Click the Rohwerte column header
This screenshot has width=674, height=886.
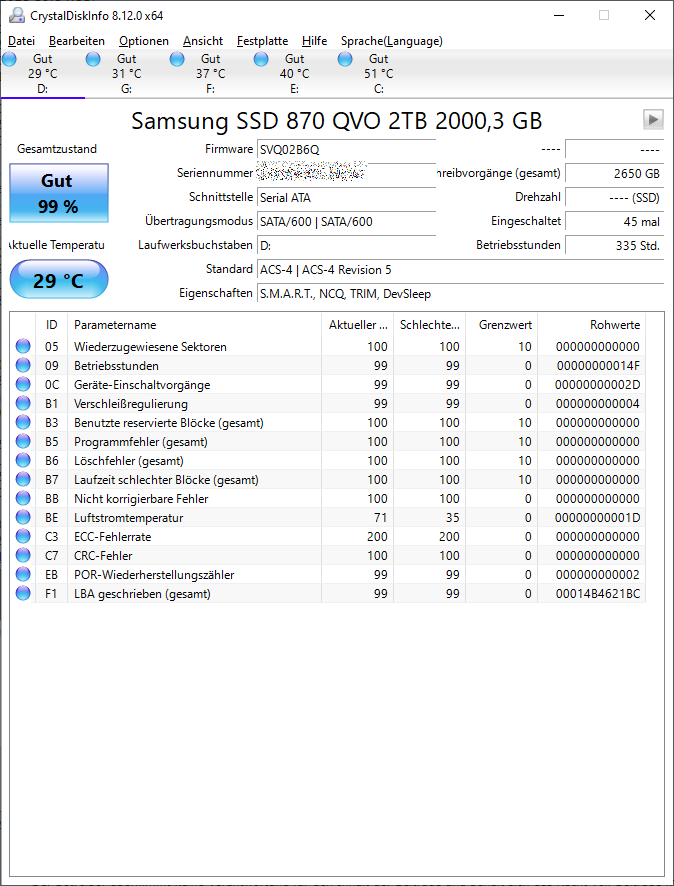(x=592, y=325)
